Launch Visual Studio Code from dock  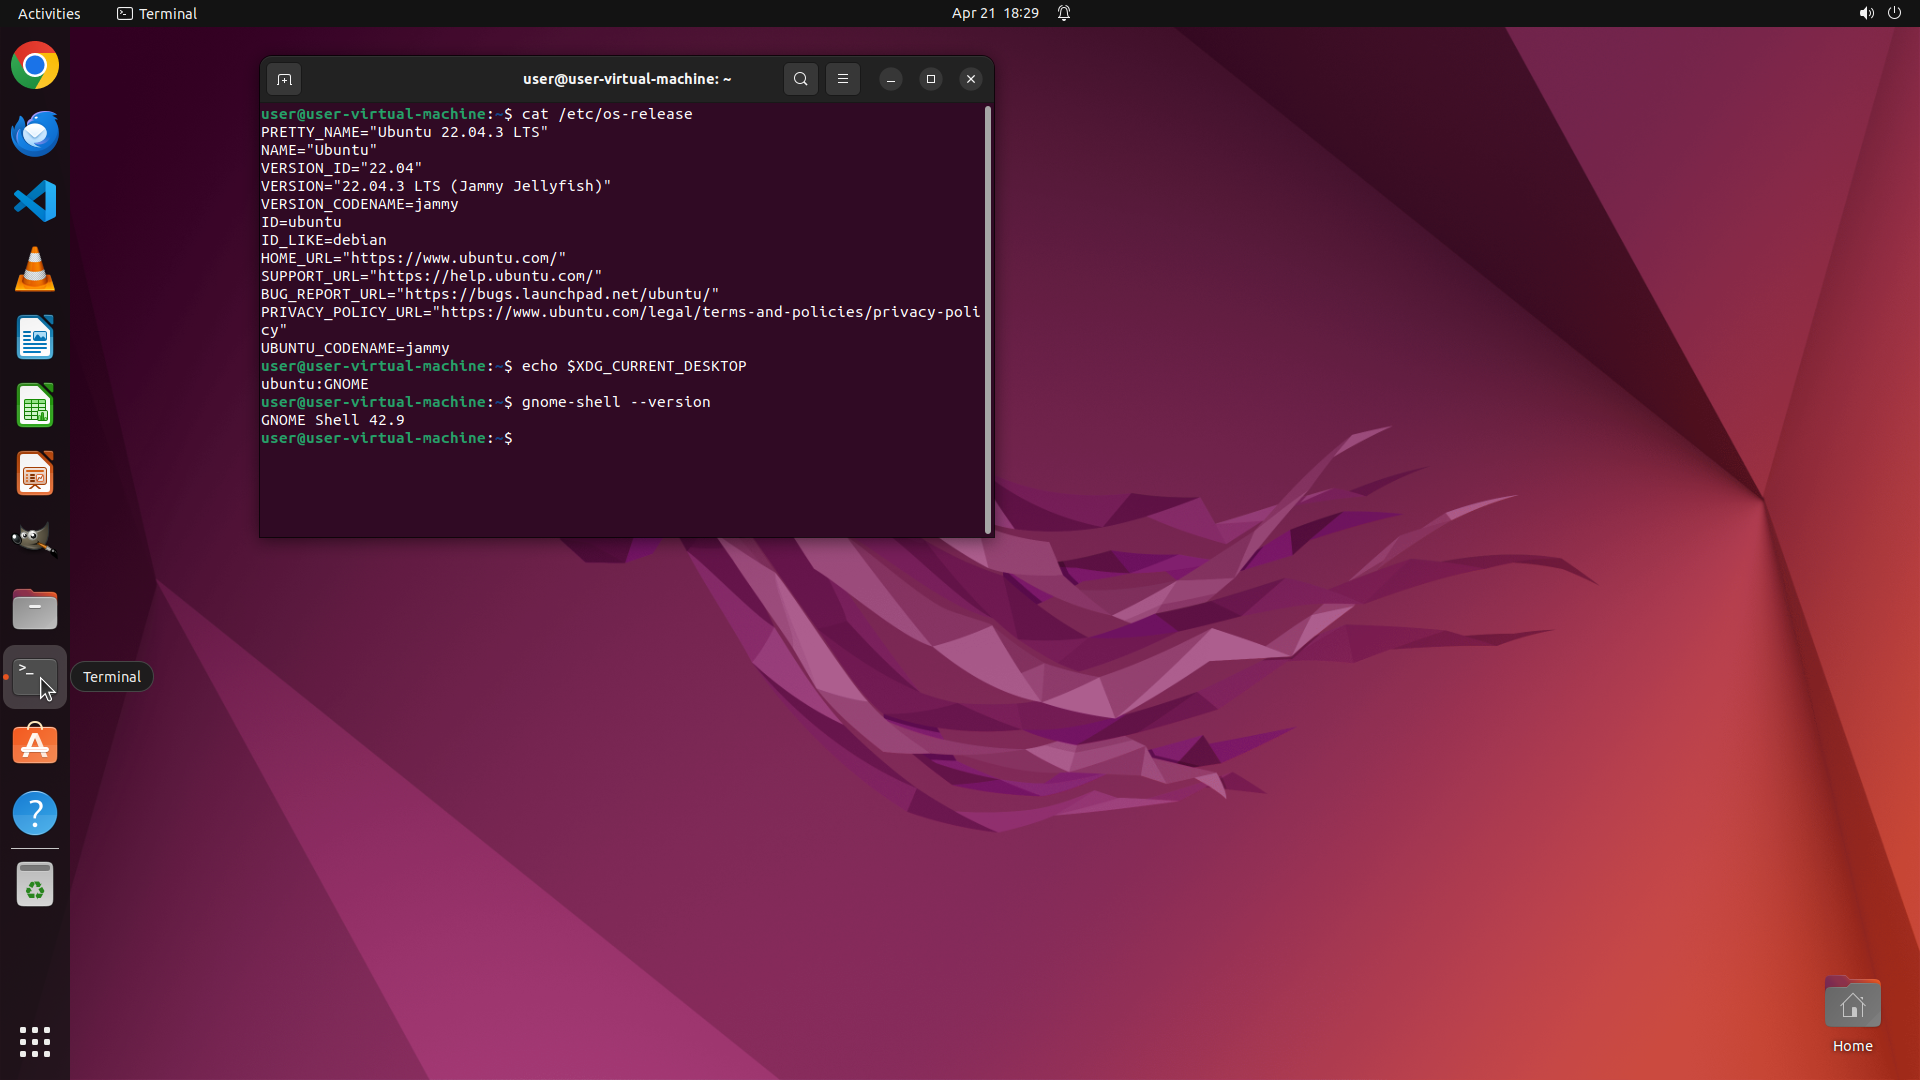(x=35, y=202)
